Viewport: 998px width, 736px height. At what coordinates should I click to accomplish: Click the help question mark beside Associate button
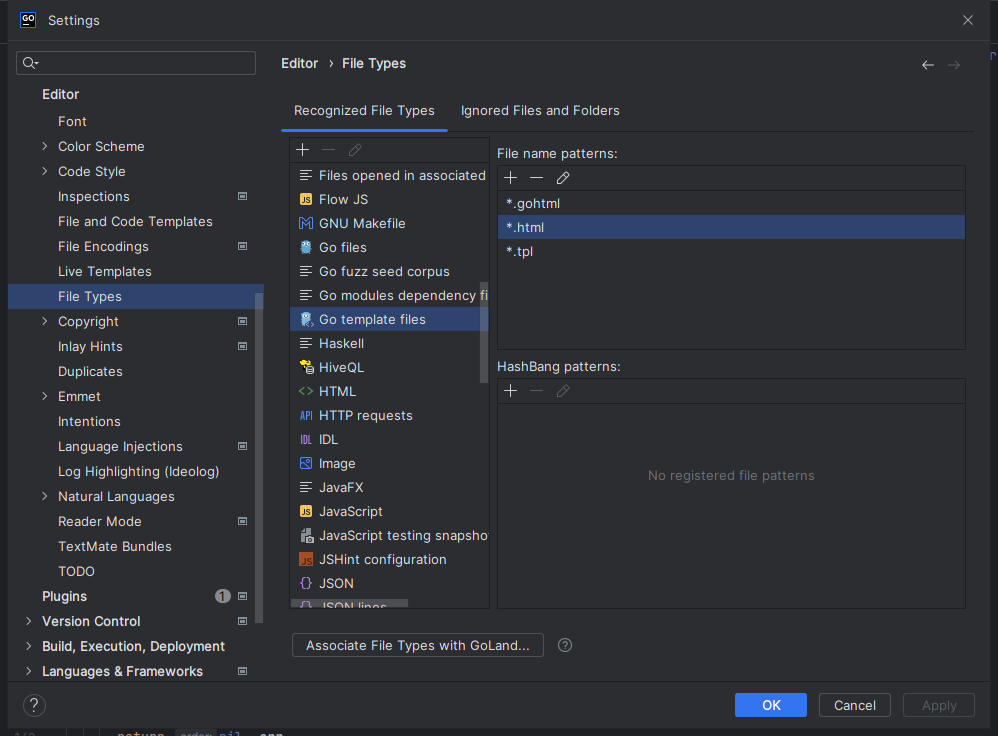[x=565, y=645]
